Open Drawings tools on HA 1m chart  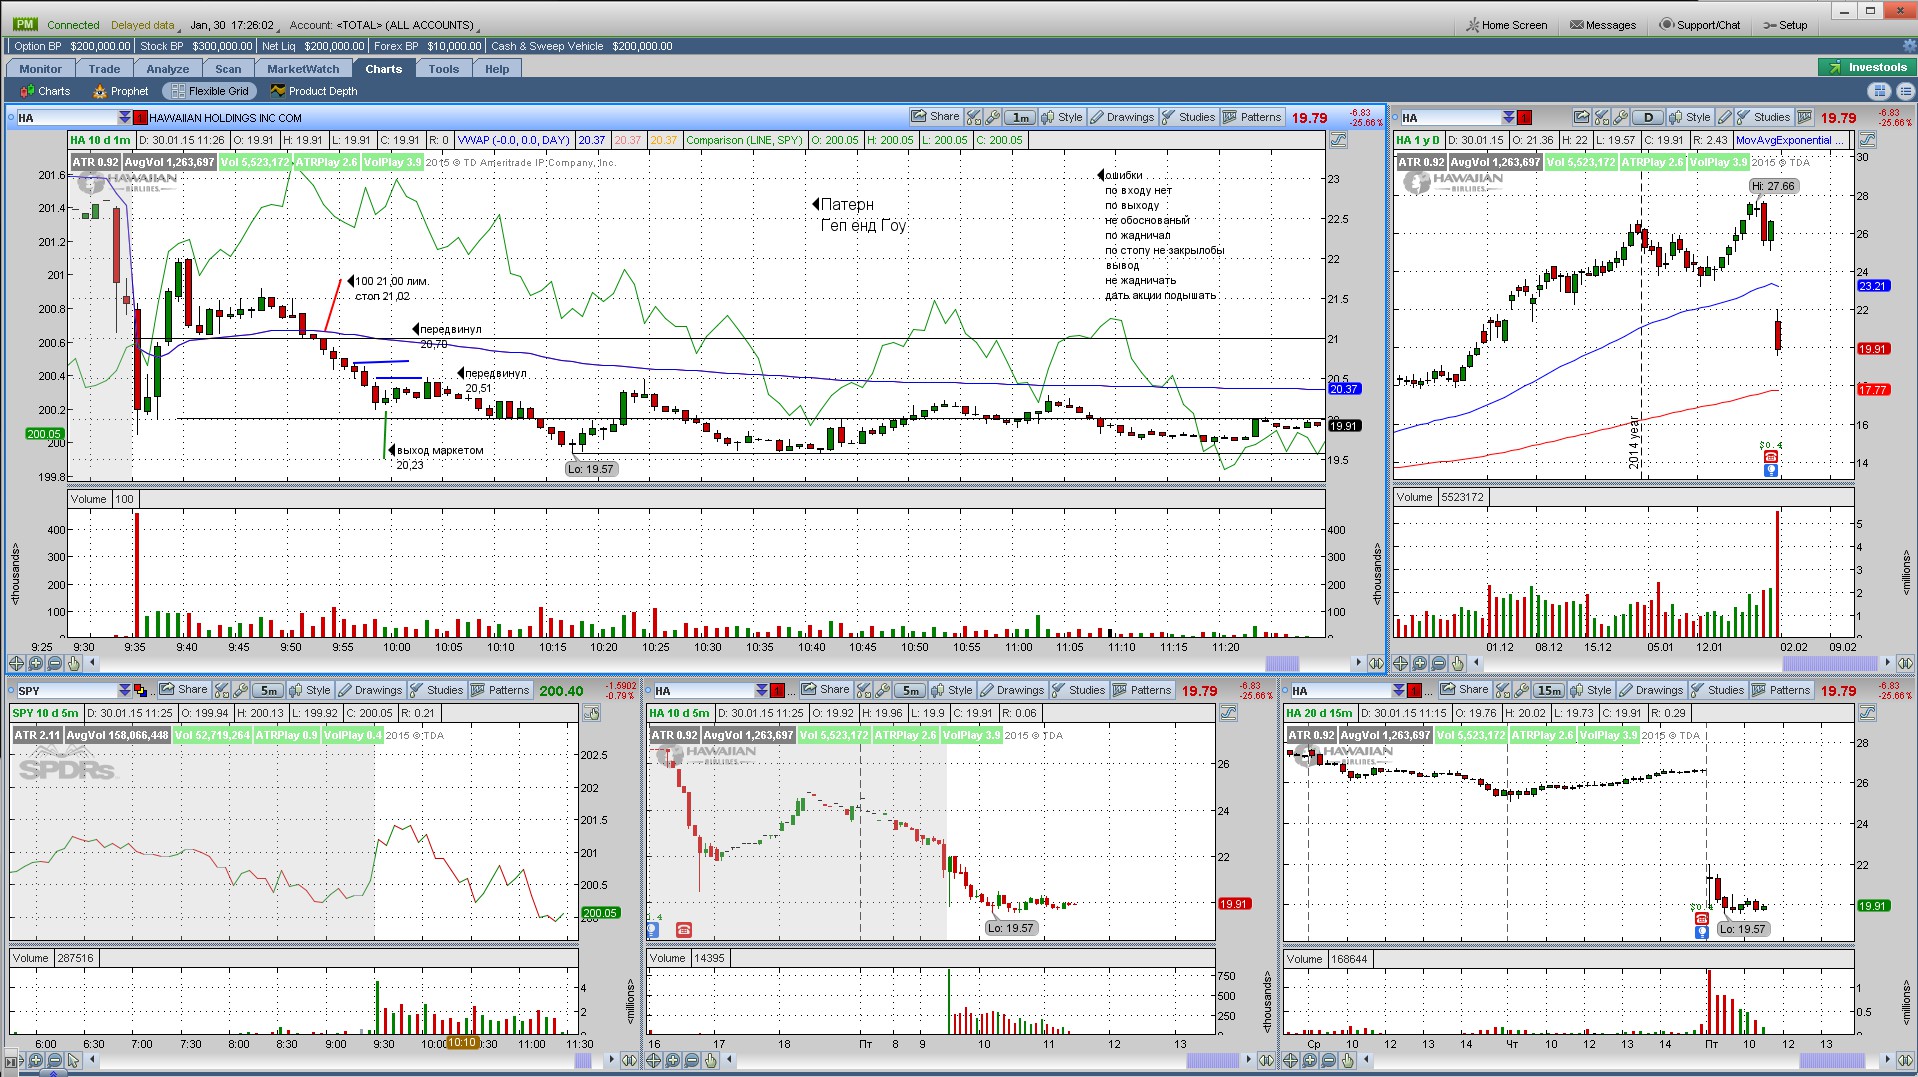pyautogui.click(x=1121, y=117)
